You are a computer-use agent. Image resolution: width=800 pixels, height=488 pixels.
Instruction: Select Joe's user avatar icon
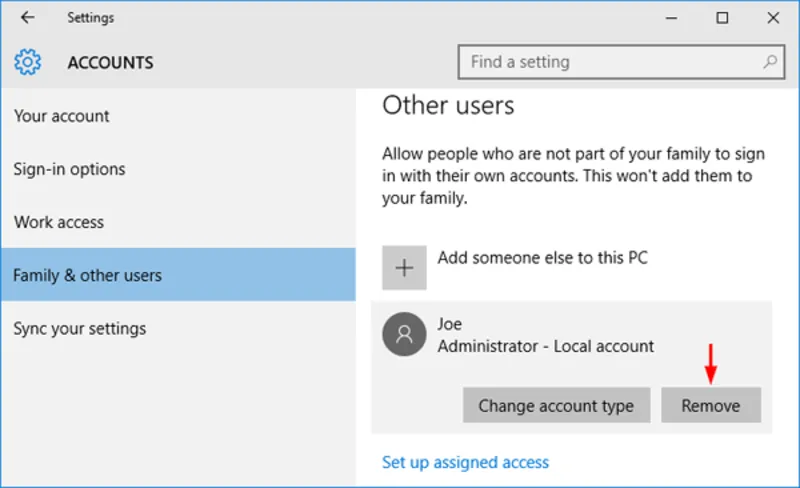(x=404, y=335)
